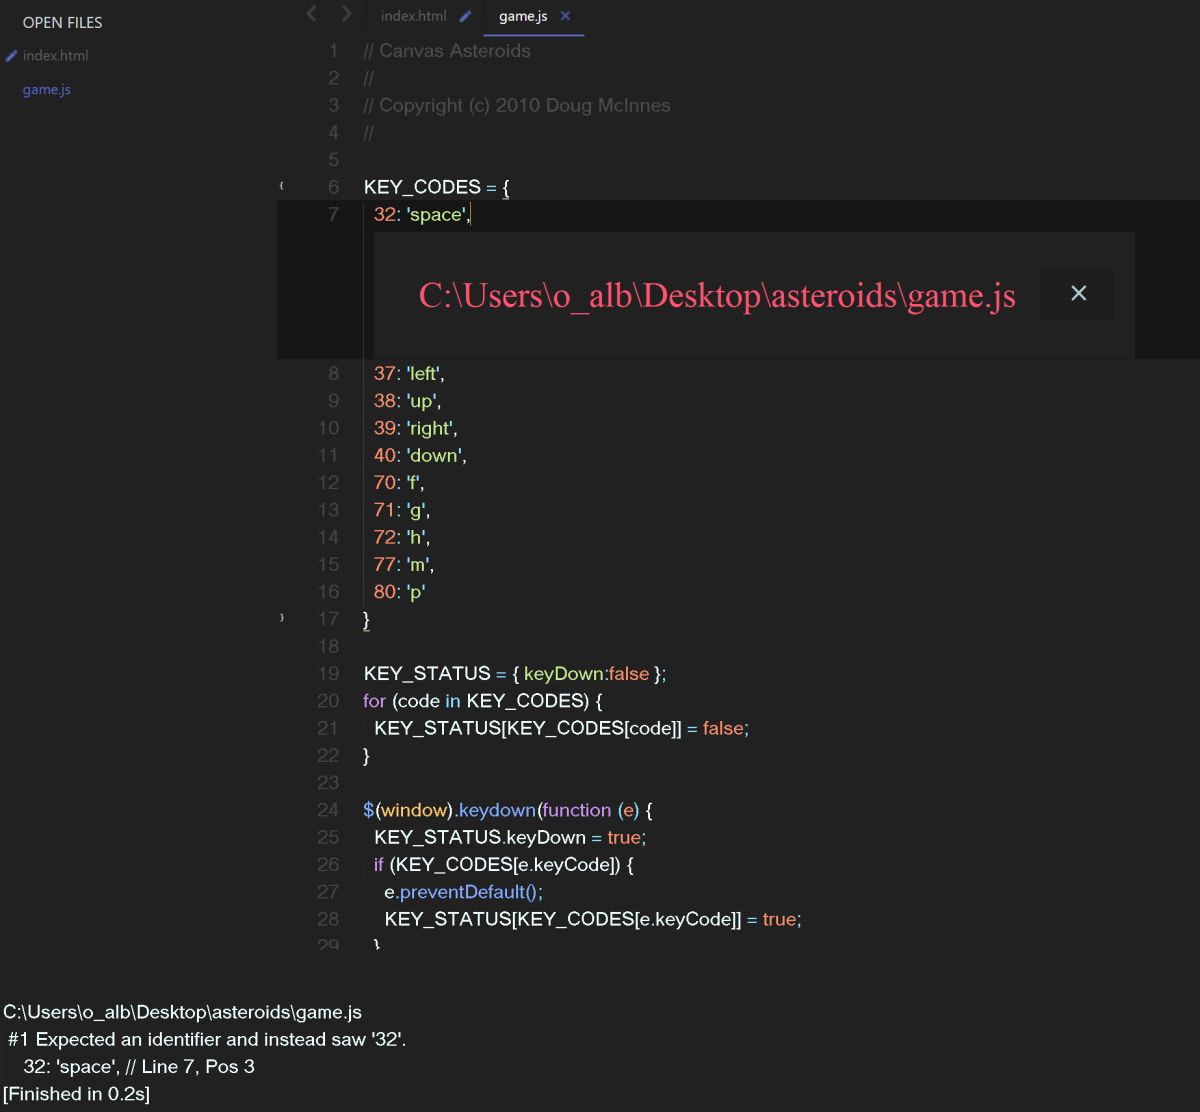Switch to the index.html tab
Viewport: 1200px width, 1112px height.
(413, 16)
